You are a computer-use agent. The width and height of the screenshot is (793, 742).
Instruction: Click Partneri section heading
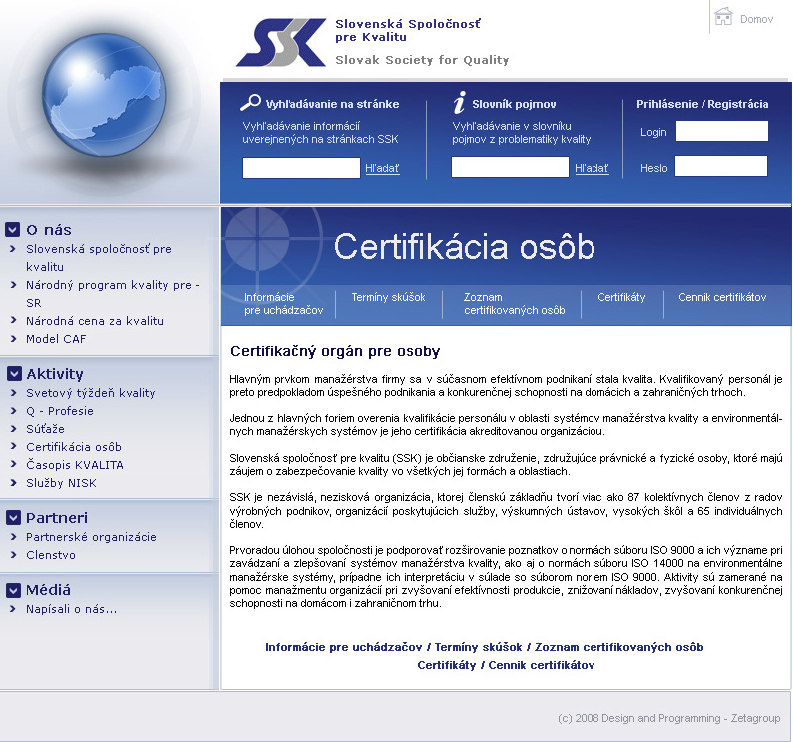click(x=57, y=517)
